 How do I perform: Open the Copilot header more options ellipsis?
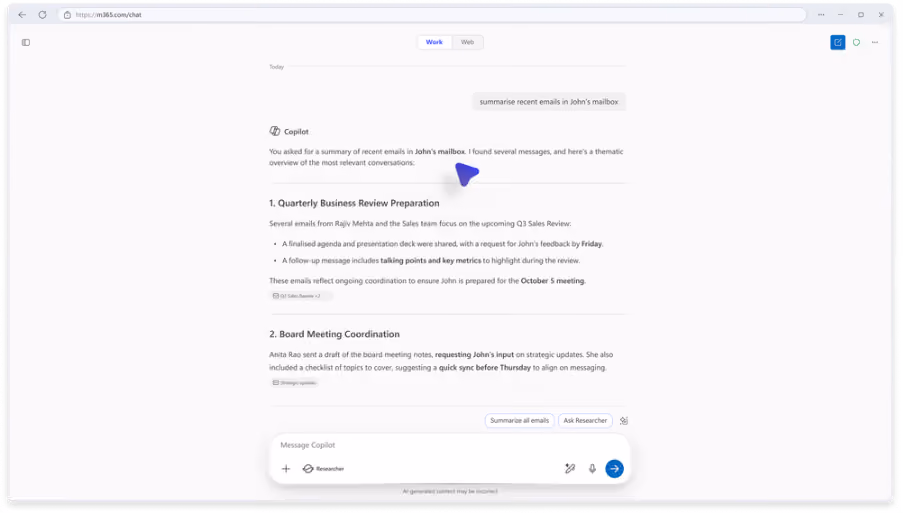(x=875, y=43)
